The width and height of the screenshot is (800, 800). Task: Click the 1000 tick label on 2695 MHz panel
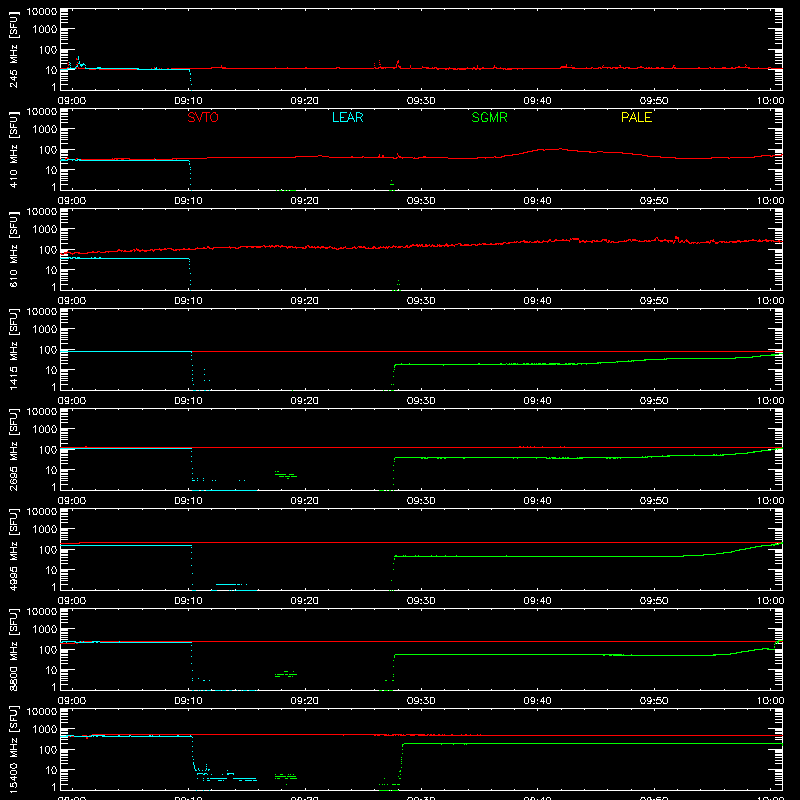point(44,430)
